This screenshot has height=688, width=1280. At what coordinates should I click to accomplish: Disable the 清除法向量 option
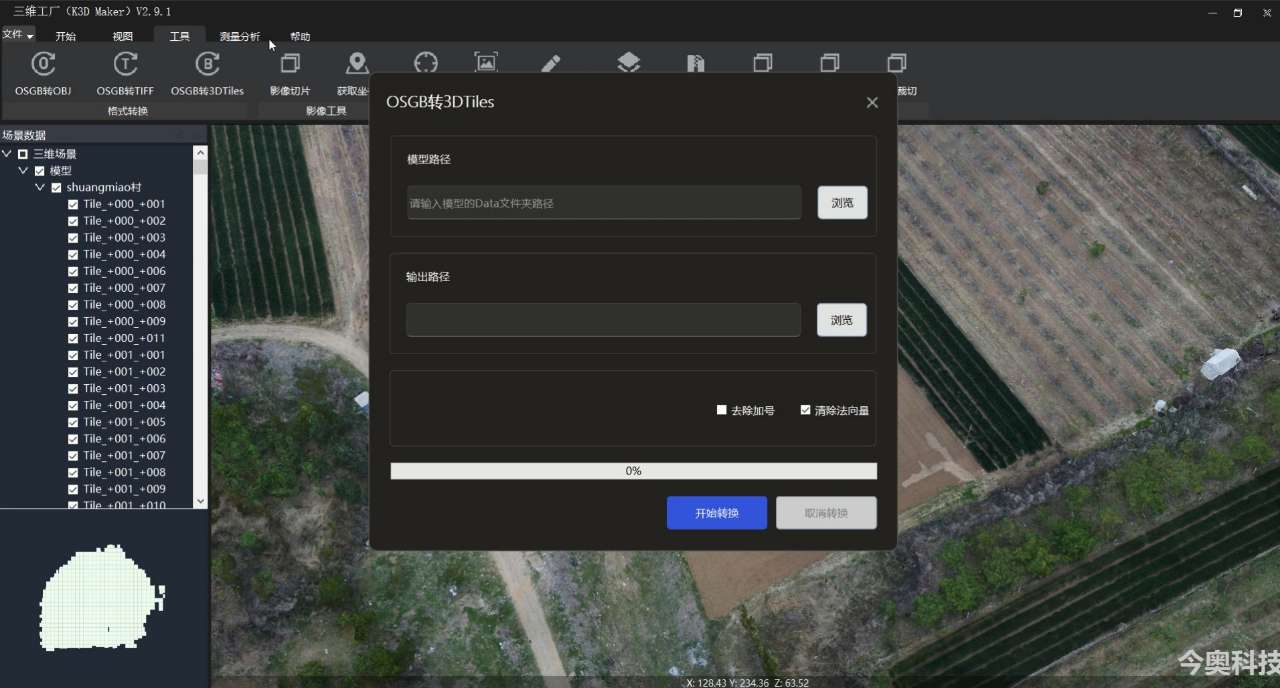point(805,409)
